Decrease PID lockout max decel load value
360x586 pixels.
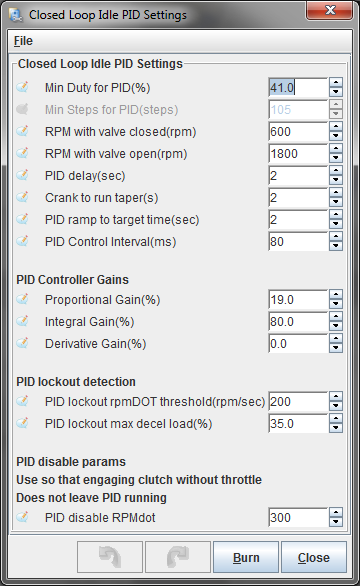coord(336,428)
